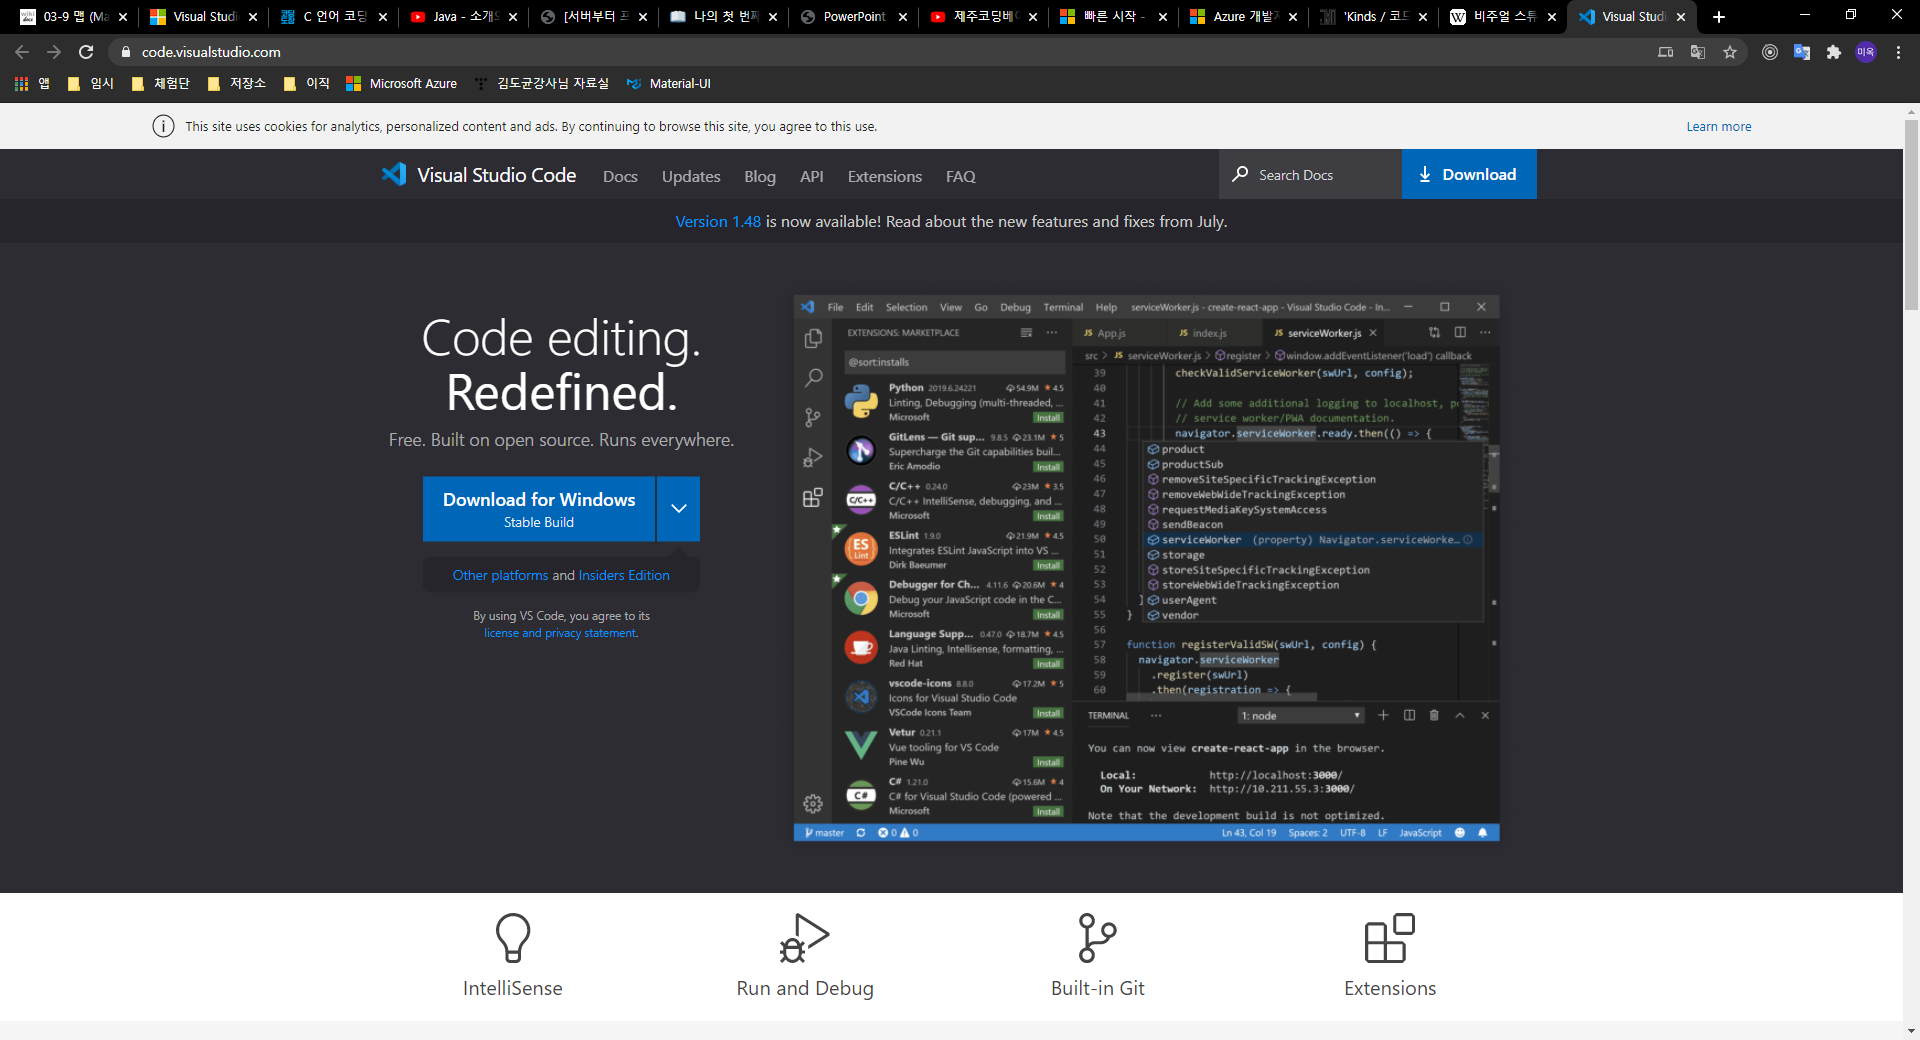Click the Visual Studio Code logo
The width and height of the screenshot is (1920, 1040).
[479, 175]
